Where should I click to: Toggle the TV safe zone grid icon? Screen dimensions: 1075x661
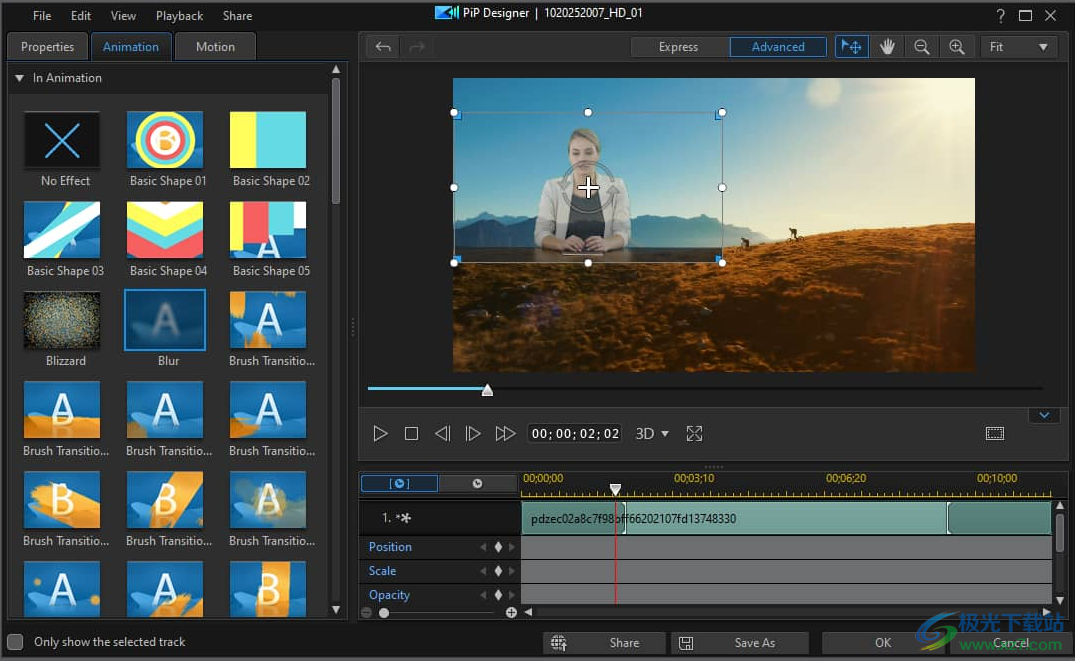995,433
